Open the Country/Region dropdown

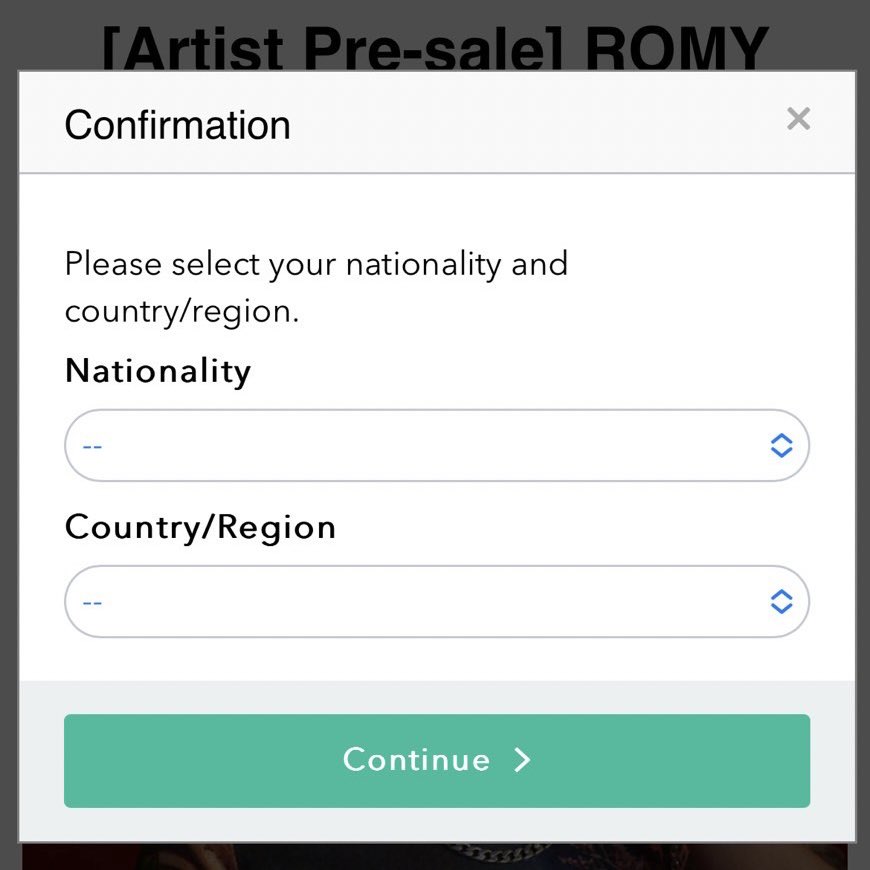click(437, 601)
